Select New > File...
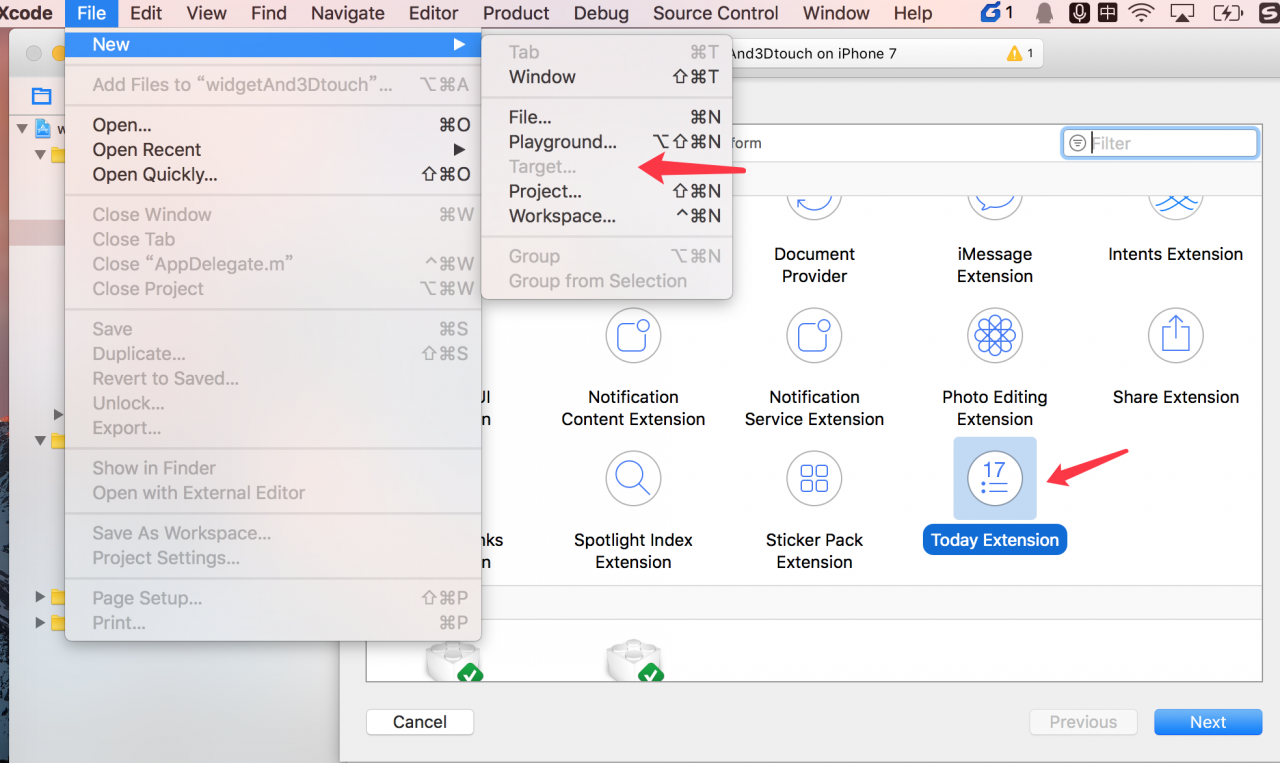Viewport: 1280px width, 763px height. click(x=607, y=117)
